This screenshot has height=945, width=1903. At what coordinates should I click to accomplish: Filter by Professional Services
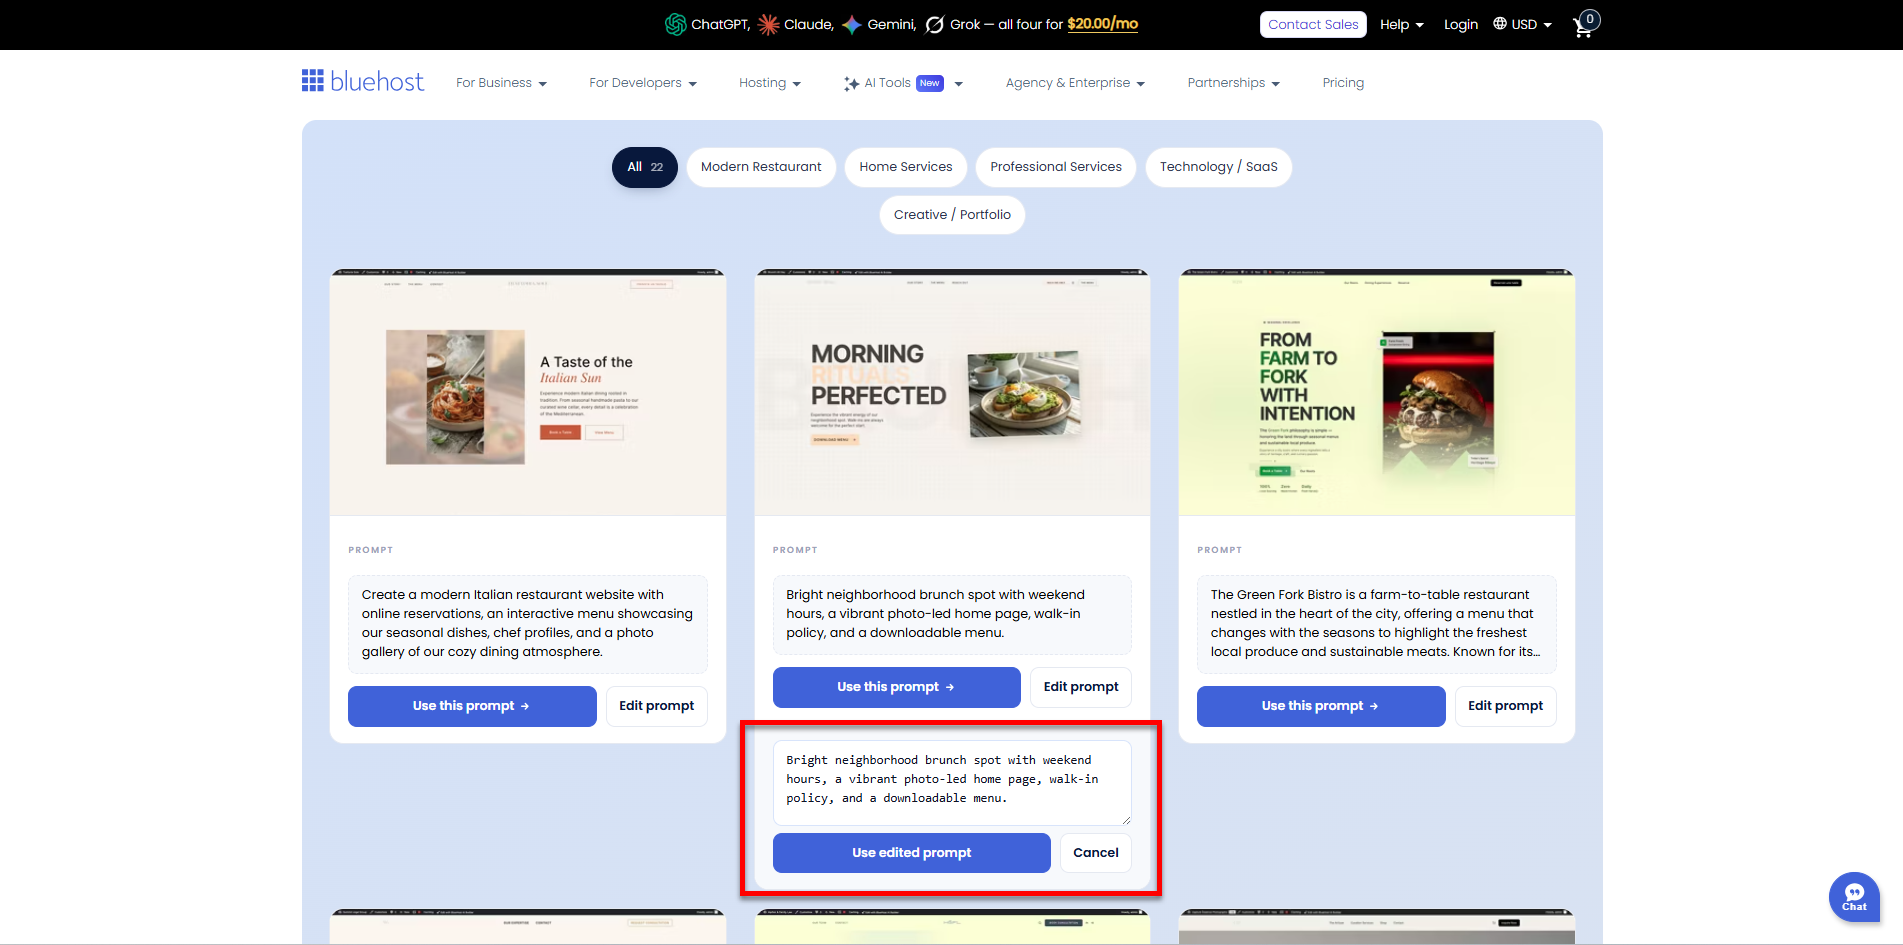(1056, 167)
